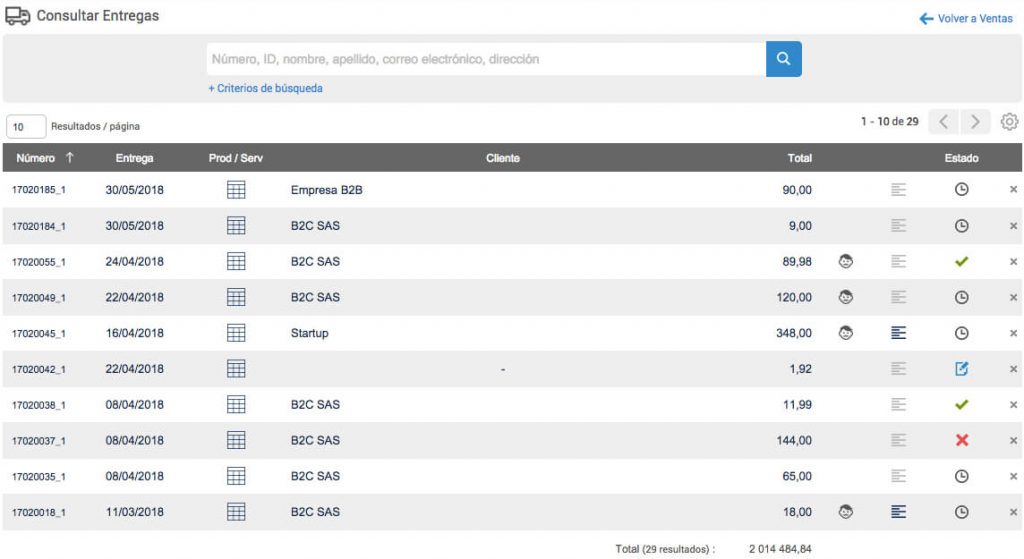Delete row 17020185_1 with the x
This screenshot has height=559, width=1024.
[1014, 189]
